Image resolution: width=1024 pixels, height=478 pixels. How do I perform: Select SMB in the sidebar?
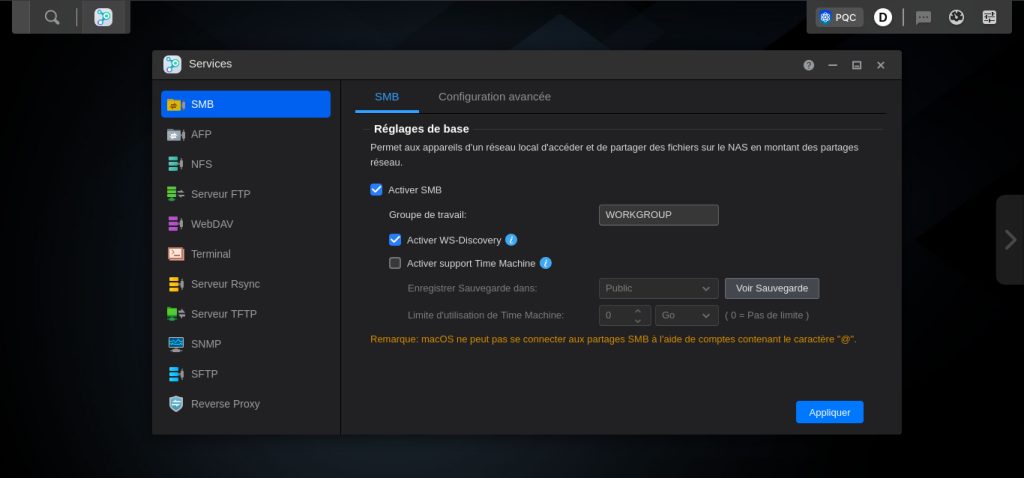coord(246,104)
